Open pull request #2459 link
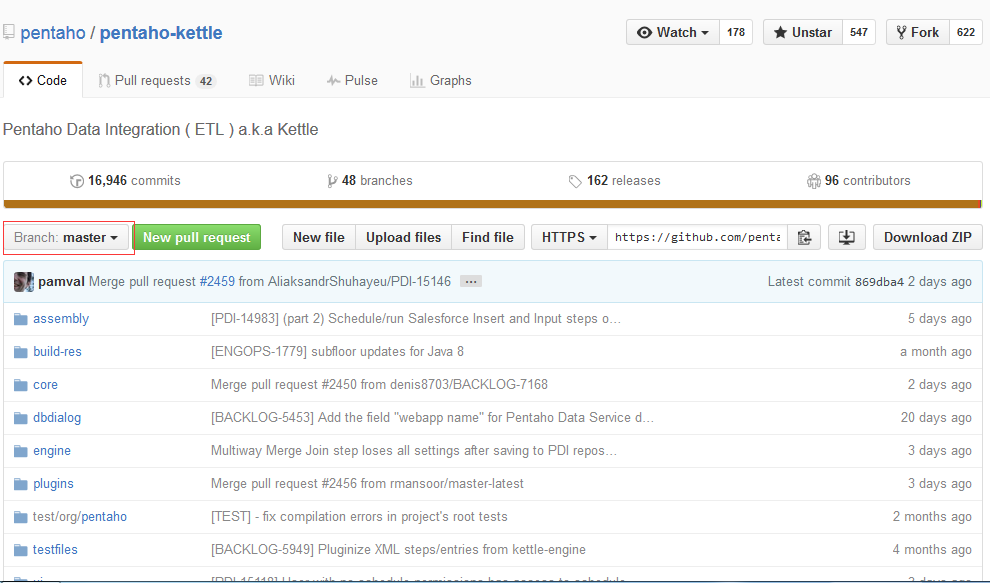This screenshot has width=990, height=583. point(217,282)
